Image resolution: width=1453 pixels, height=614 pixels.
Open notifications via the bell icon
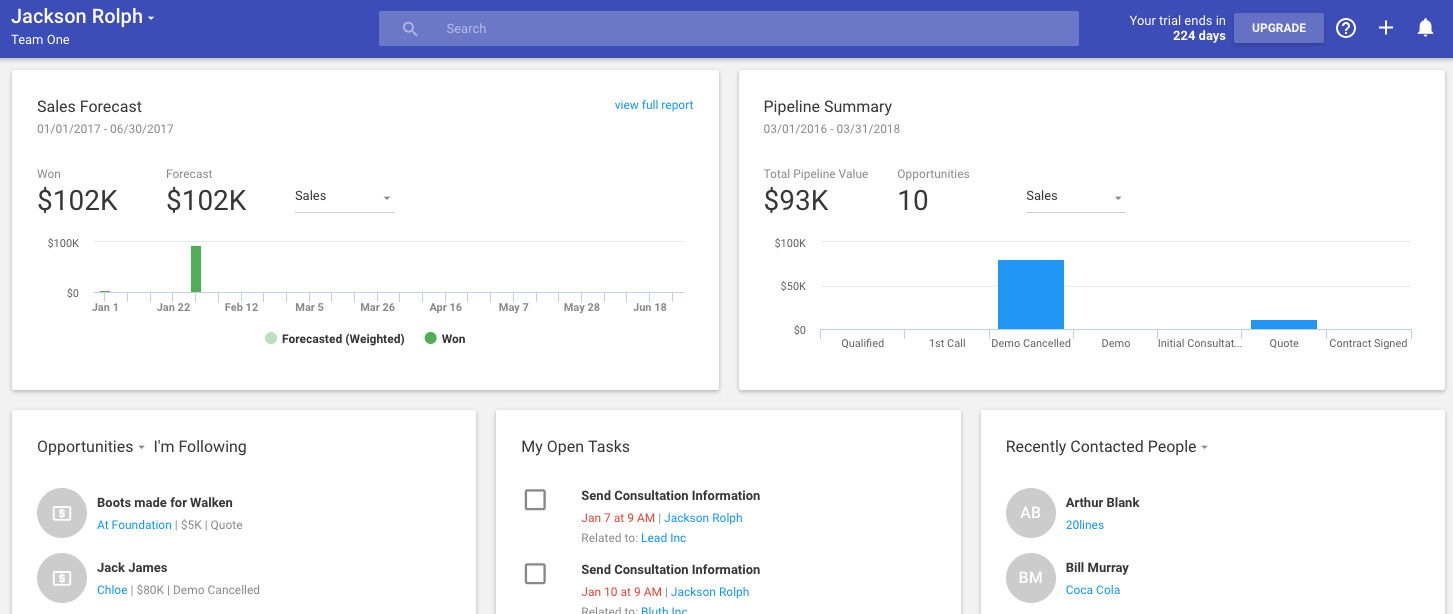click(1425, 28)
